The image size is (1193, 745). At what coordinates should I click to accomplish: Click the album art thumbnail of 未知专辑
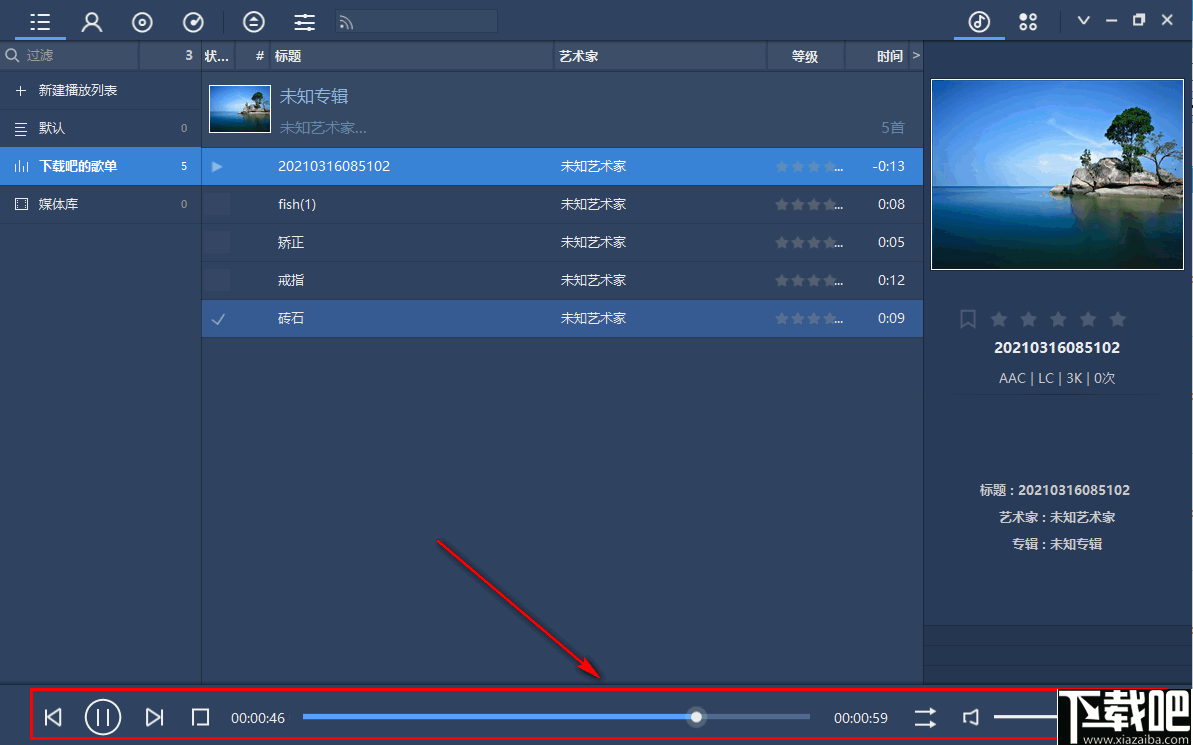coord(239,108)
